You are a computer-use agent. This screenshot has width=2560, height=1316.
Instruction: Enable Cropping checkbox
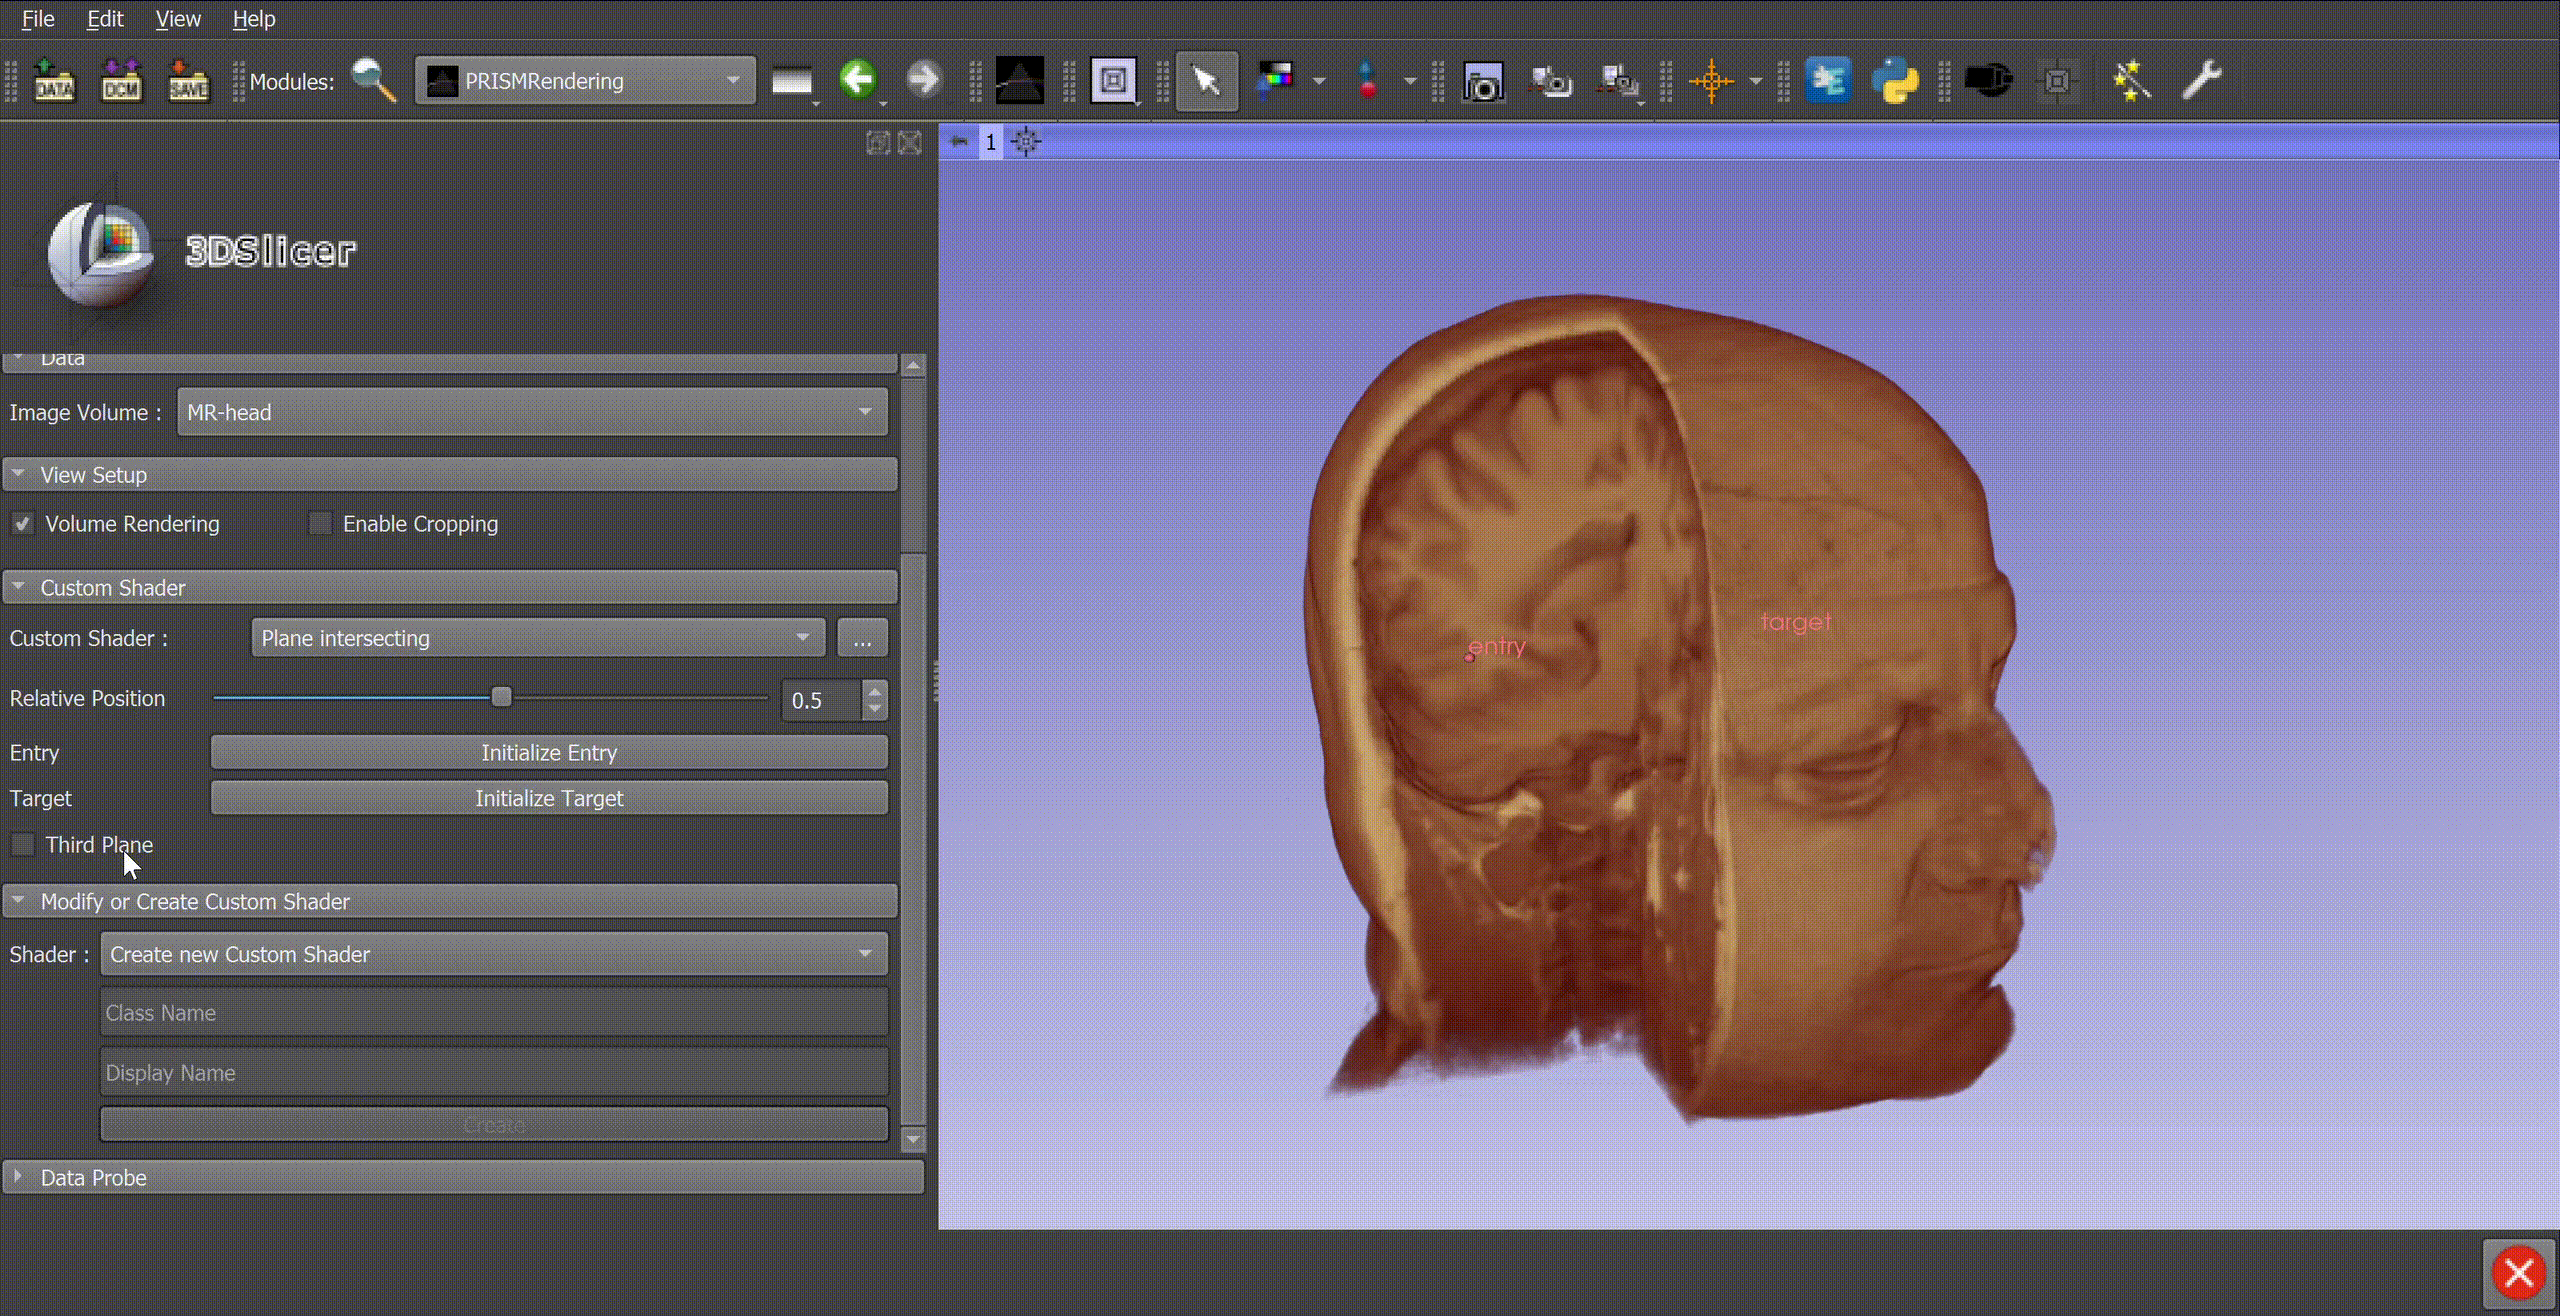tap(320, 524)
